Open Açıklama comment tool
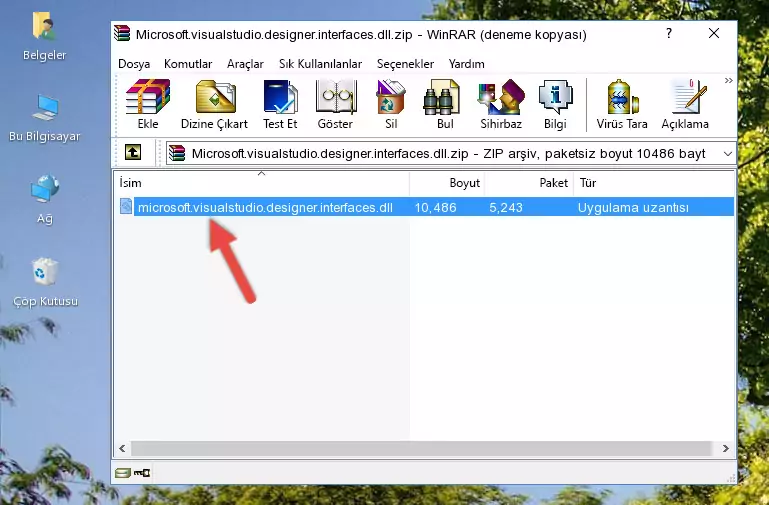 (x=685, y=104)
